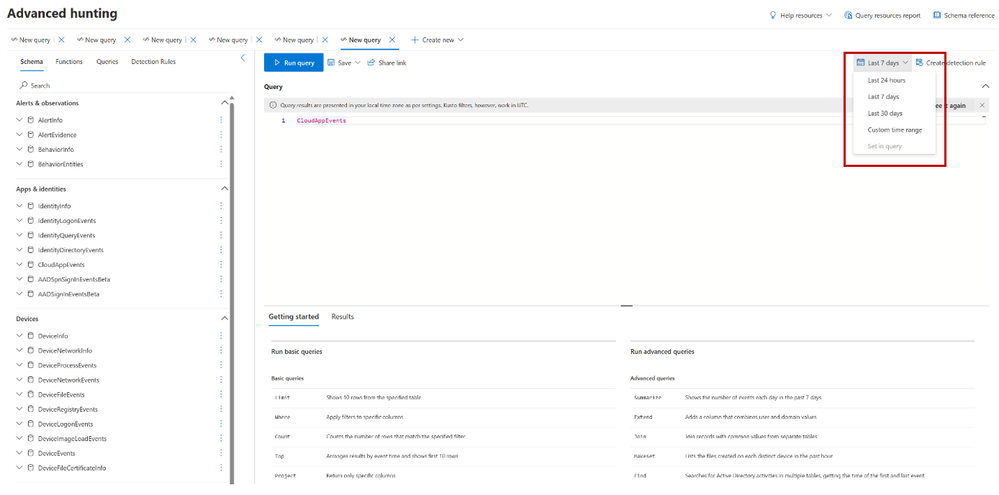Collapse Apps & identities section
999x495 pixels.
click(x=224, y=189)
